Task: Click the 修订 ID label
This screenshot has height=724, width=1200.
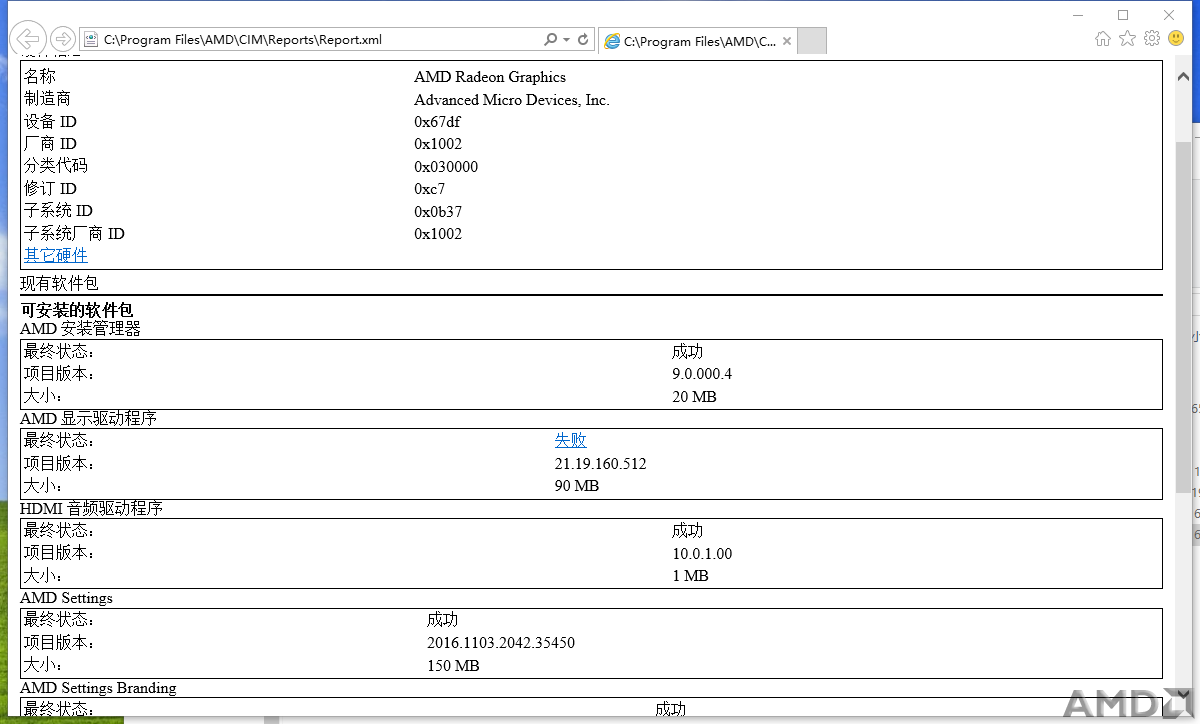Action: 50,189
